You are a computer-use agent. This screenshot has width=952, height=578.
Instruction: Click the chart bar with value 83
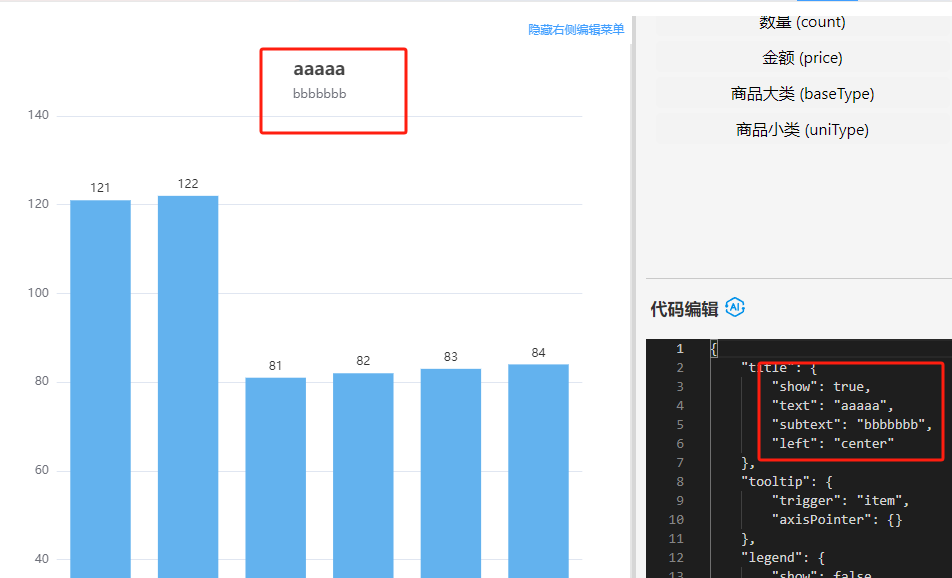450,472
